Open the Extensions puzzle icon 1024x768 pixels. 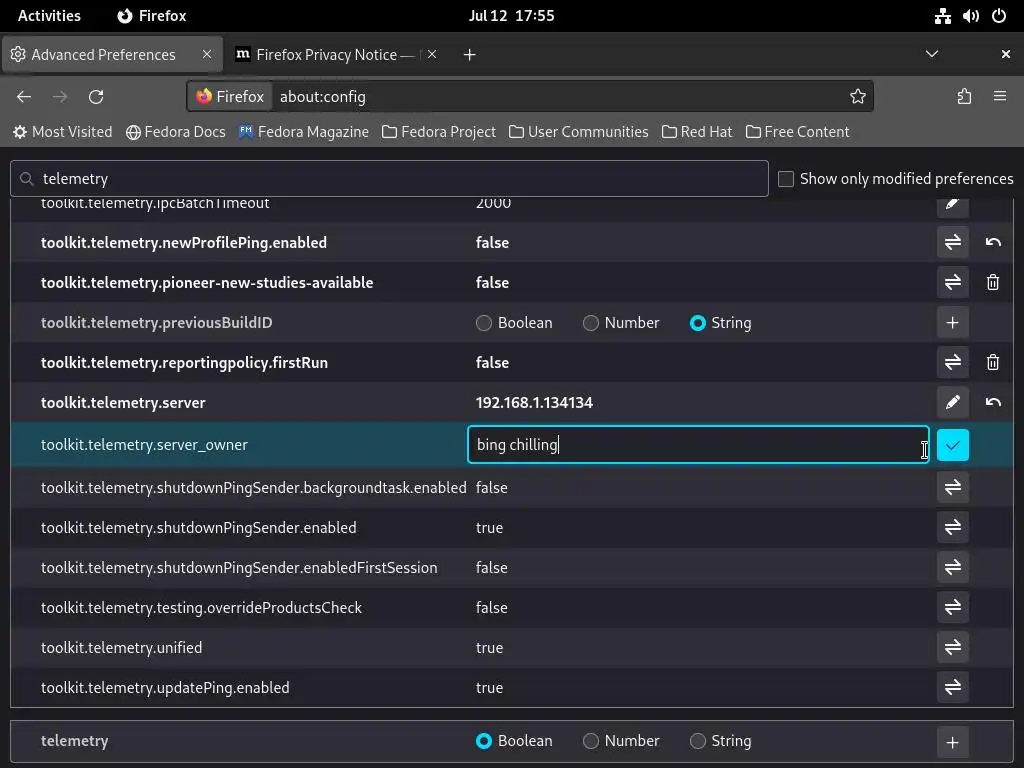[964, 97]
